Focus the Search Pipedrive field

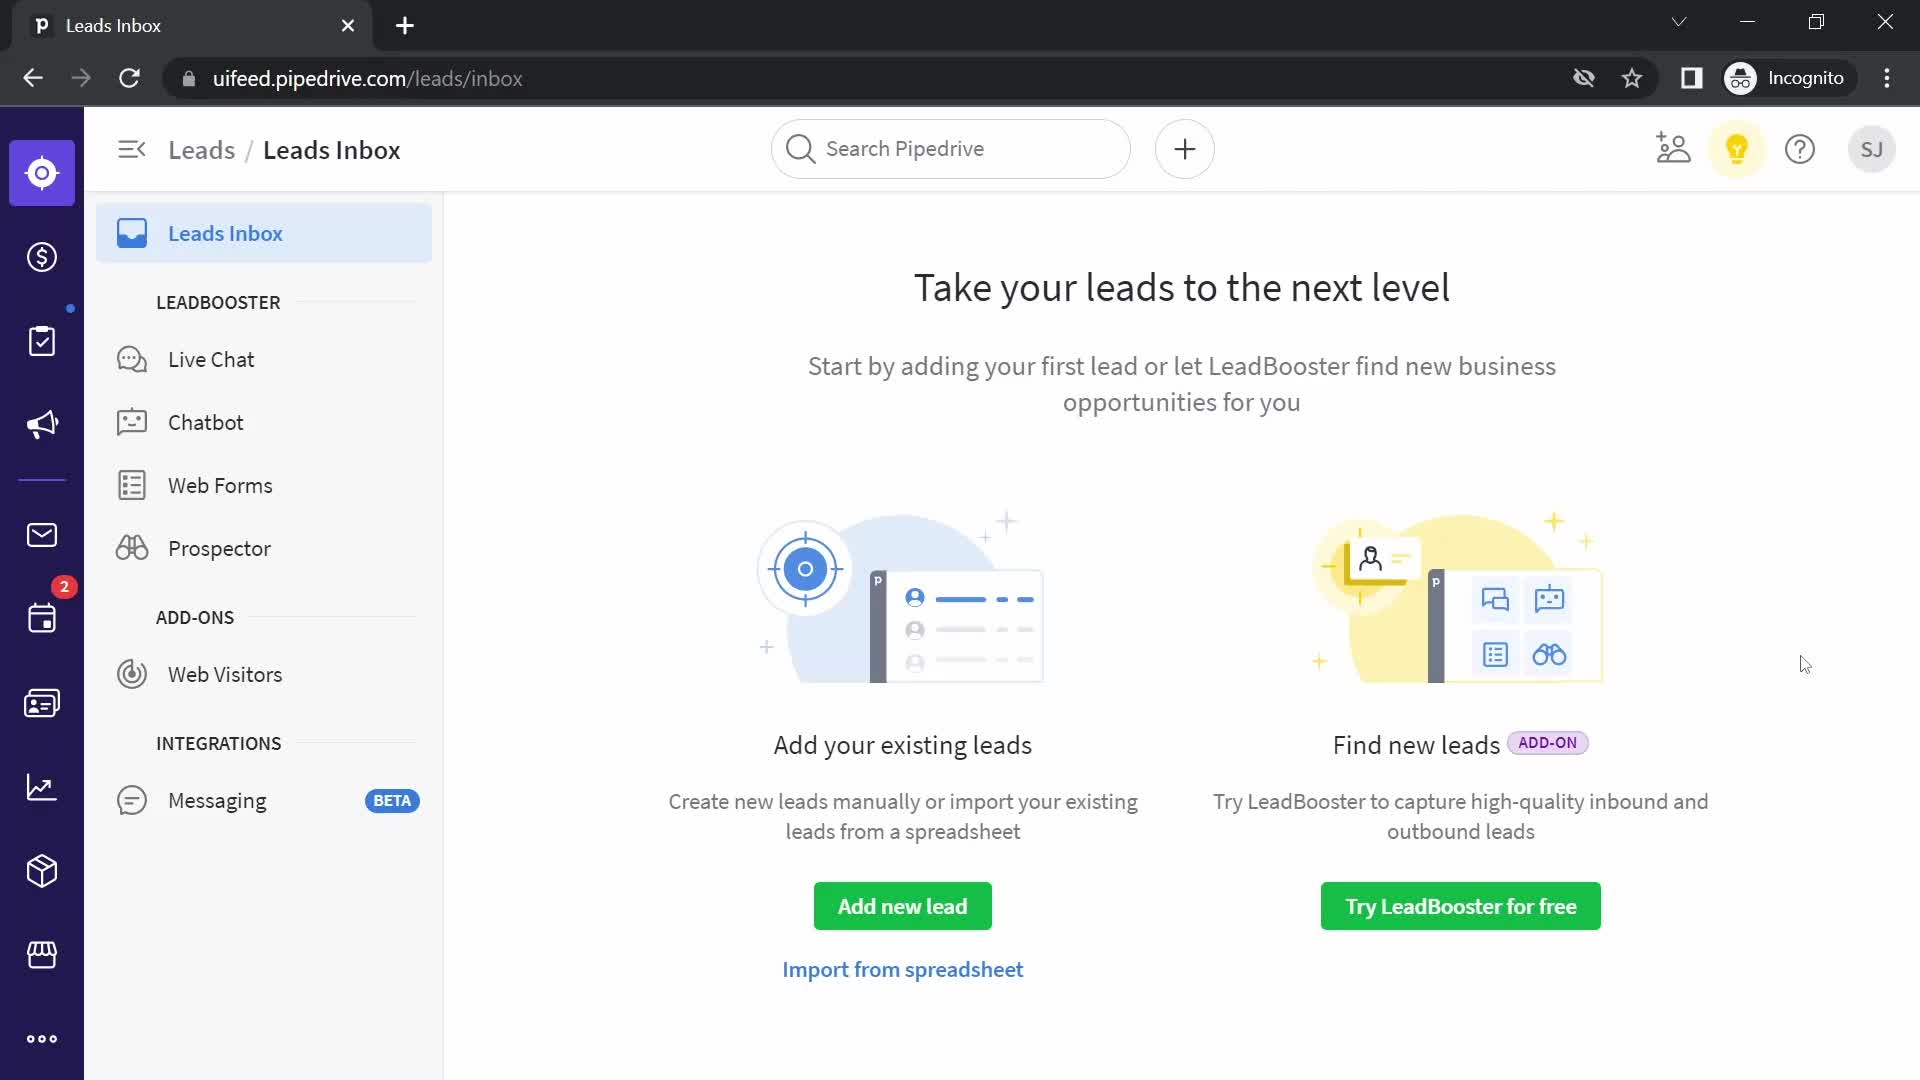tap(951, 149)
